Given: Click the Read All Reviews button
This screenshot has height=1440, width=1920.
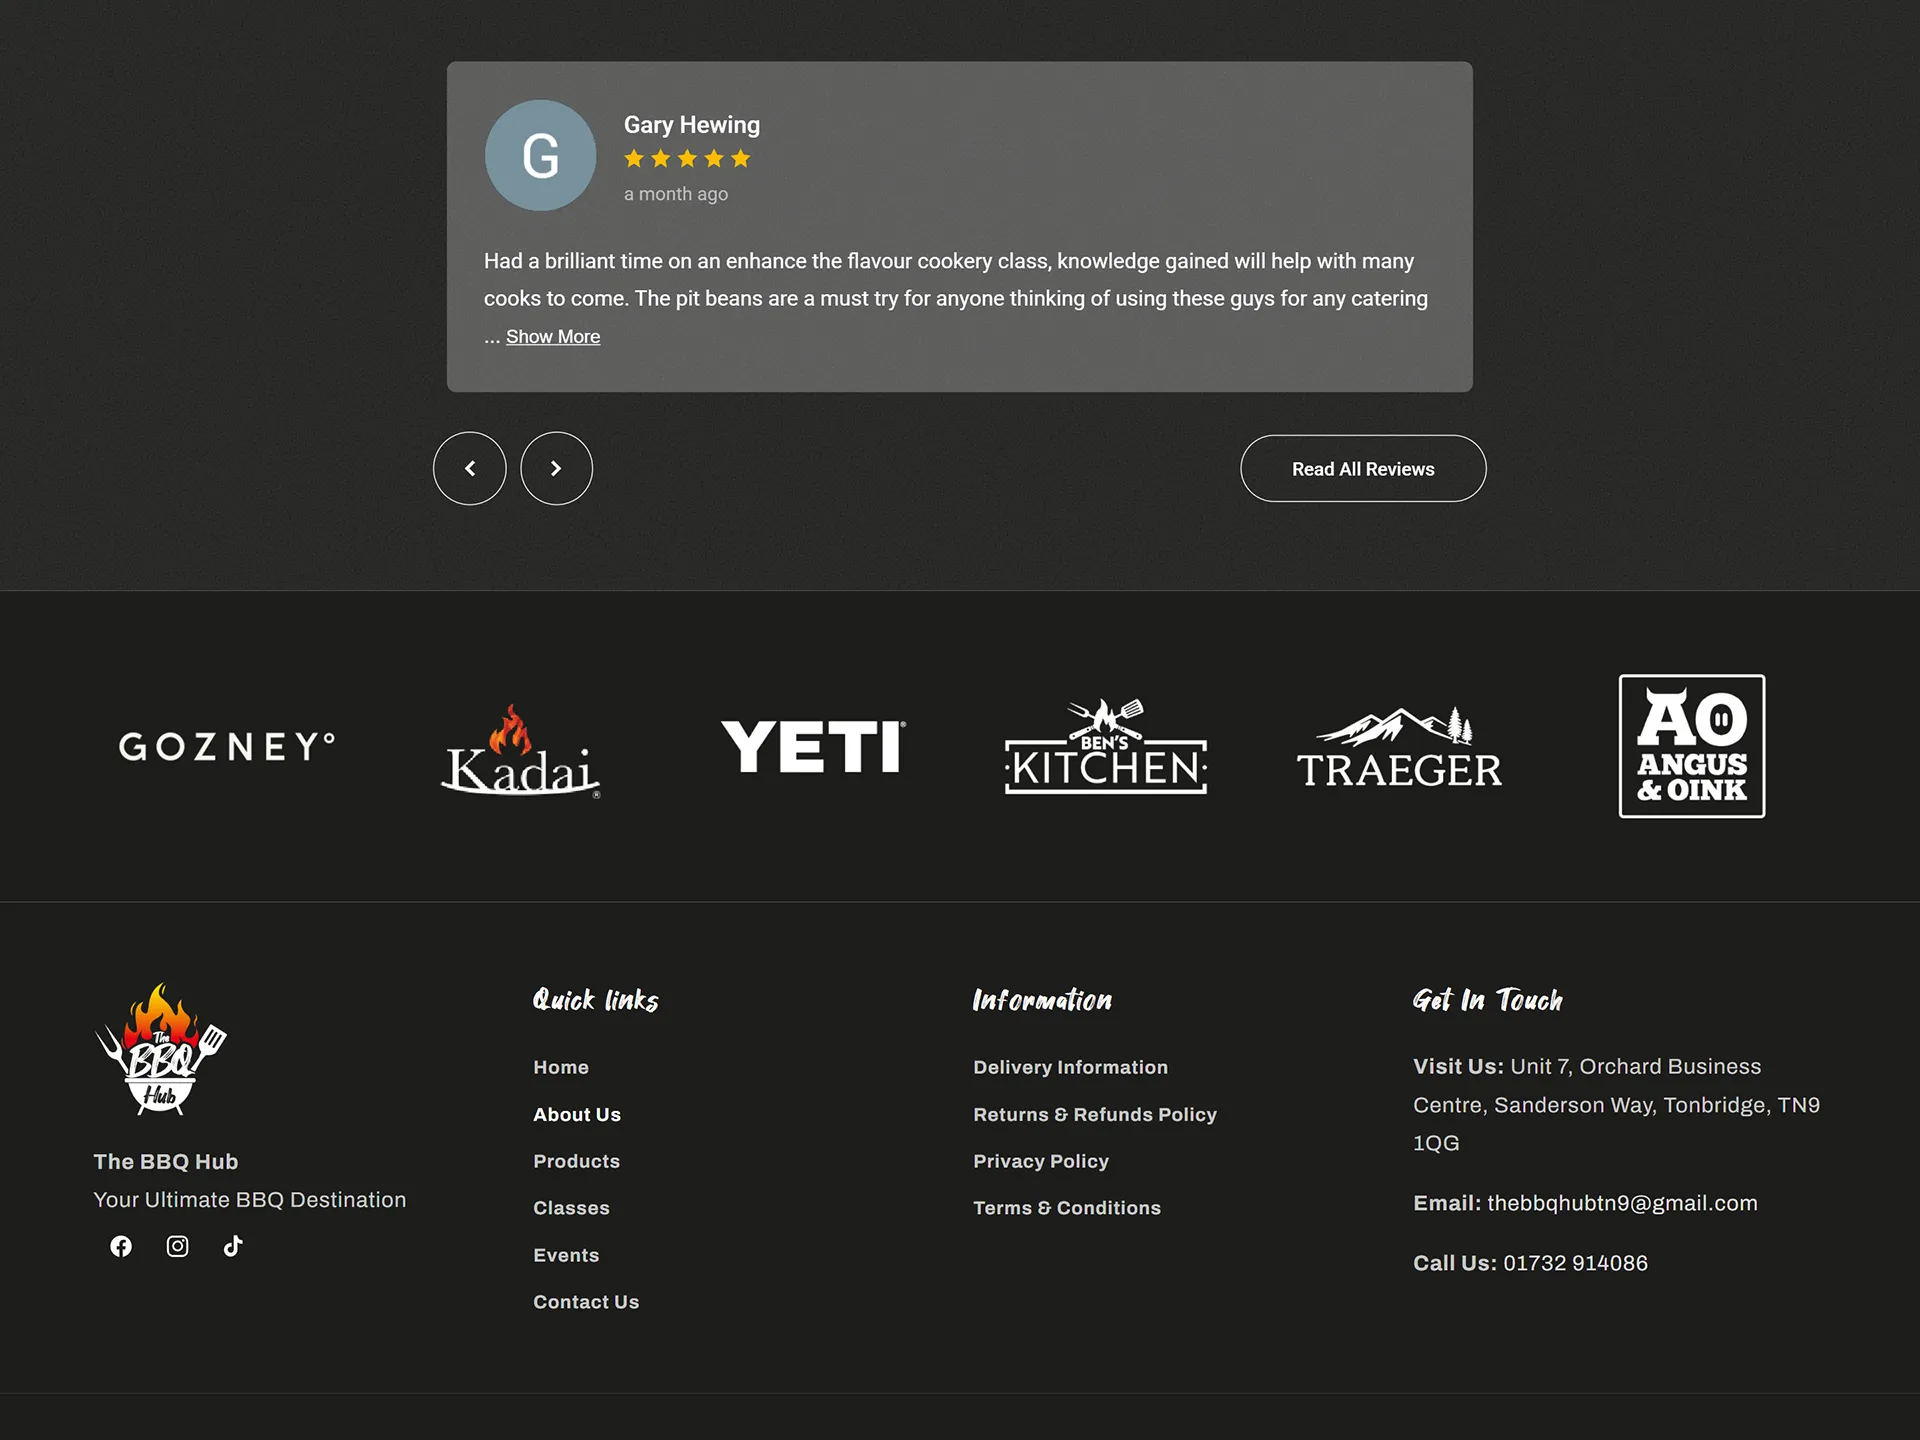Looking at the screenshot, I should tap(1363, 468).
